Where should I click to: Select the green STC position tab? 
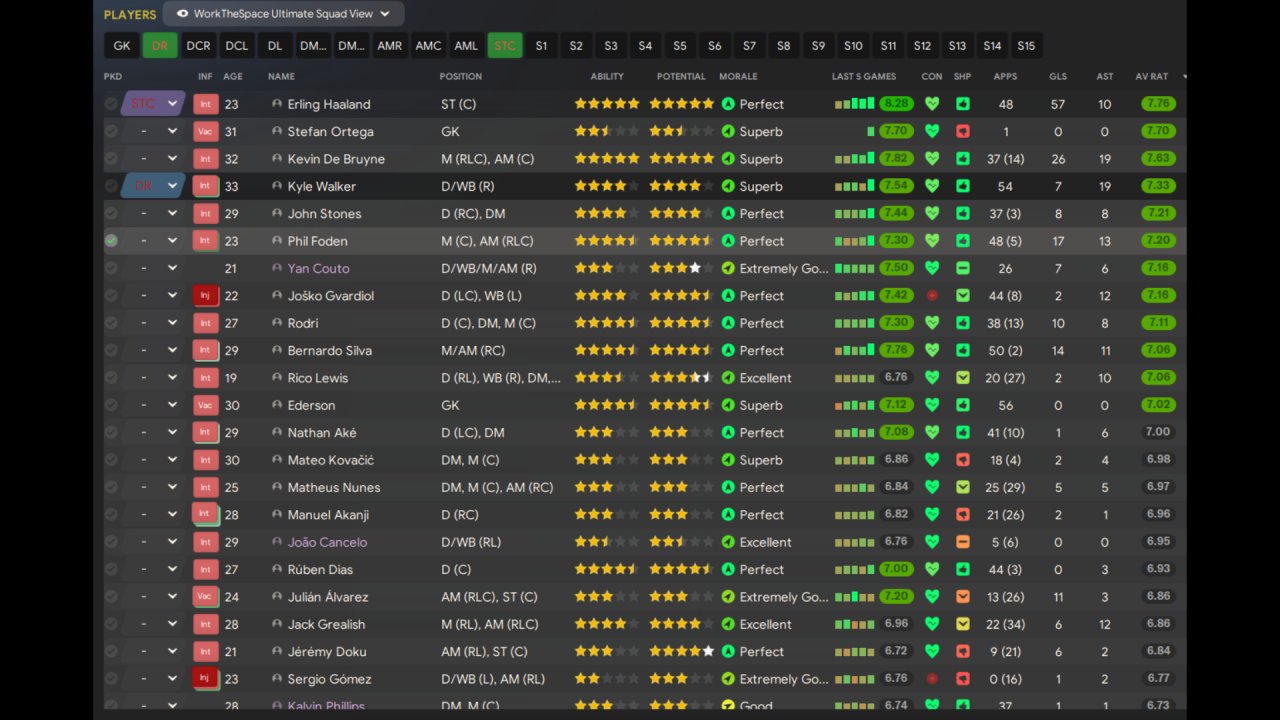click(x=505, y=46)
